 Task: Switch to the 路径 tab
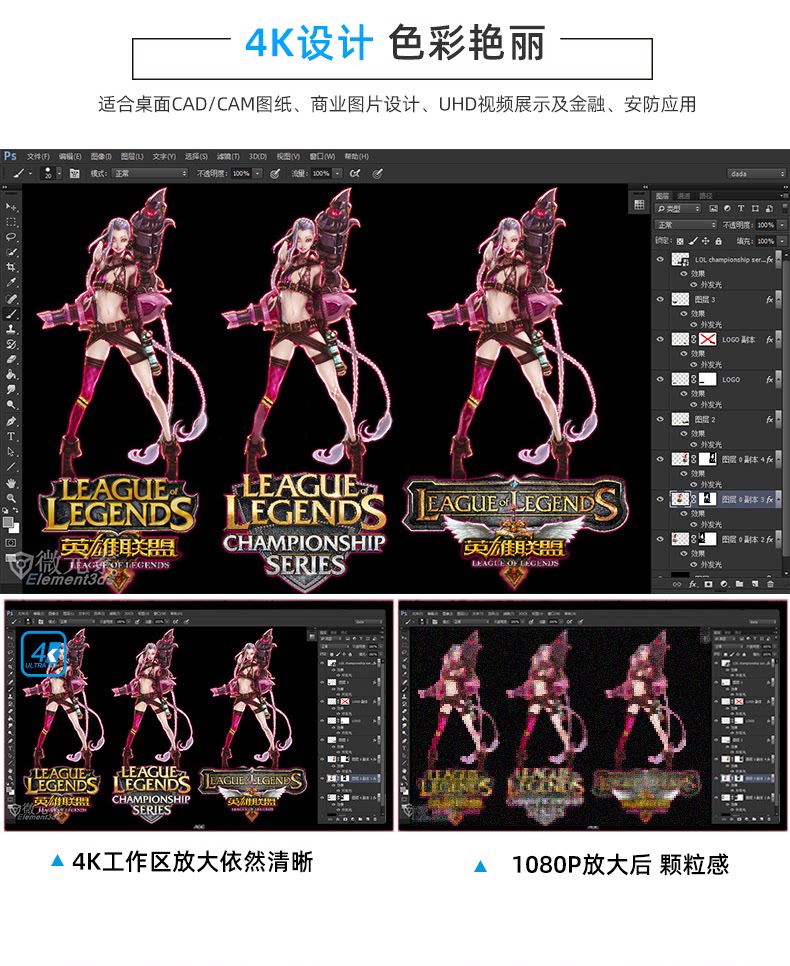[x=706, y=196]
